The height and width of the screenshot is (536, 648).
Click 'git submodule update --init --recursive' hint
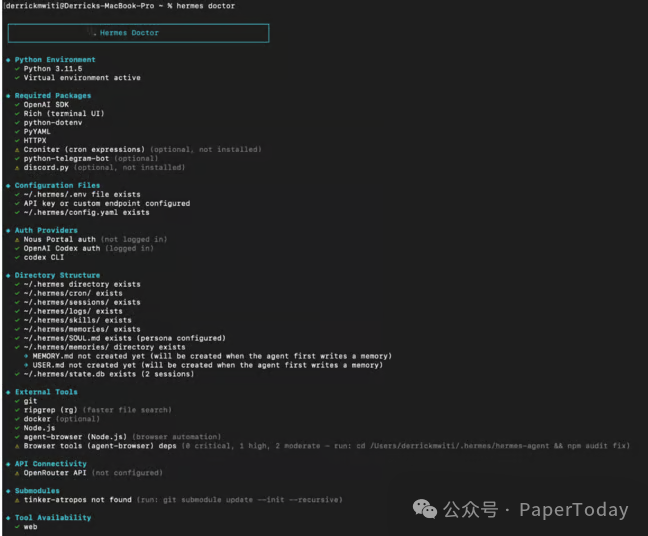pyautogui.click(x=250, y=500)
